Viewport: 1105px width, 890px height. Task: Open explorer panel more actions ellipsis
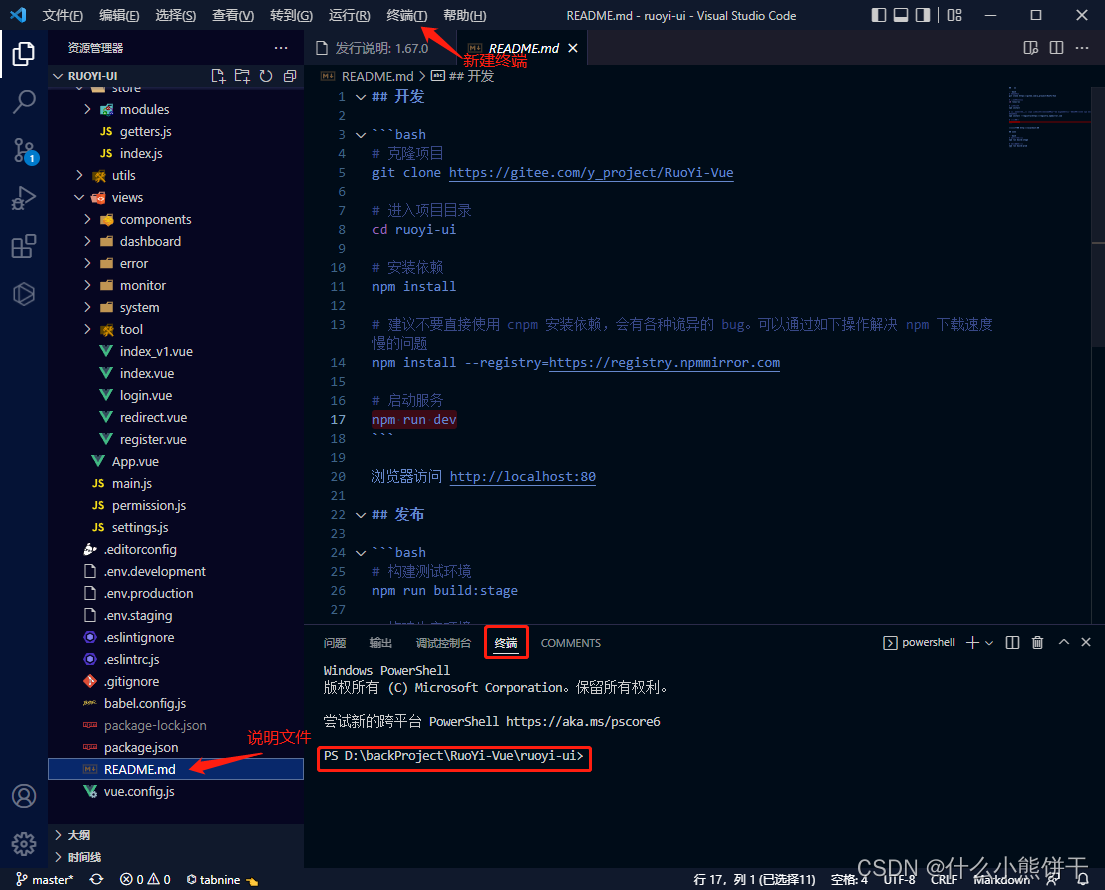coord(281,48)
